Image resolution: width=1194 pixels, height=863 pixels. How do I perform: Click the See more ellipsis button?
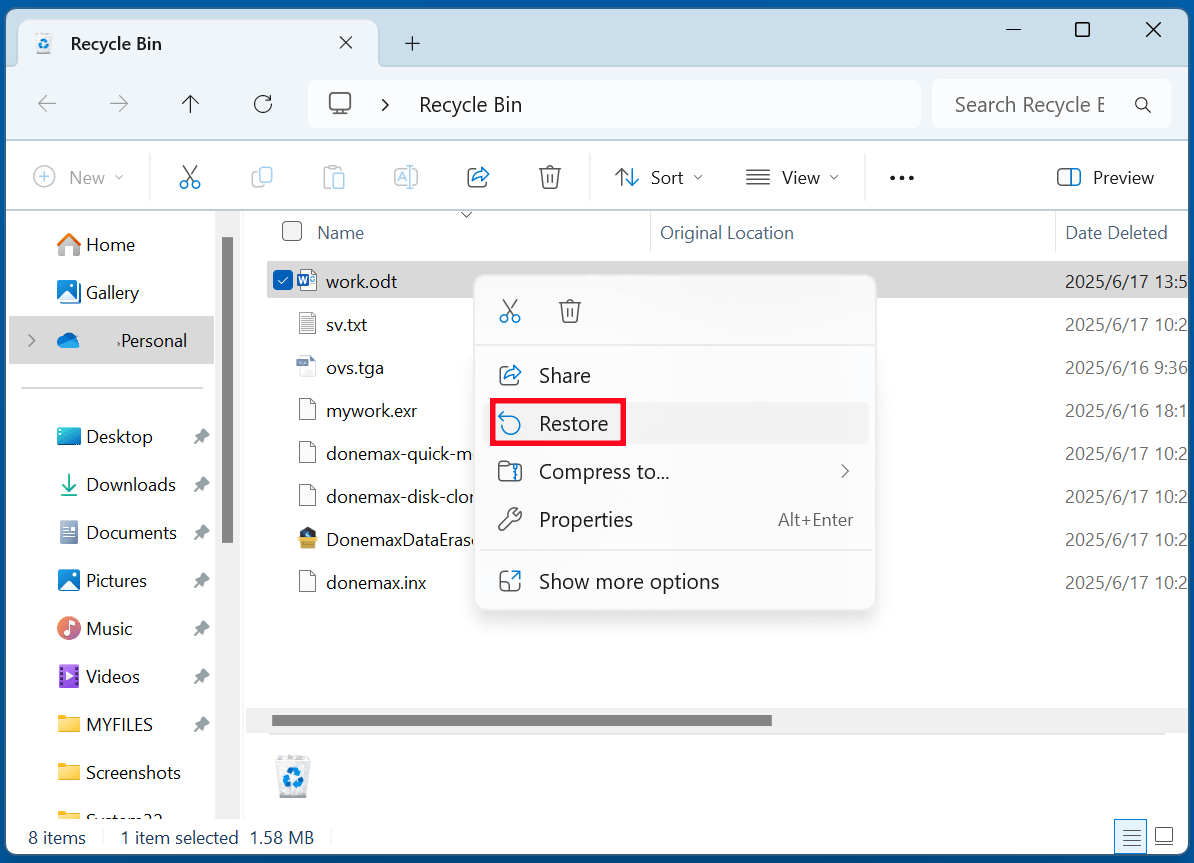901,177
